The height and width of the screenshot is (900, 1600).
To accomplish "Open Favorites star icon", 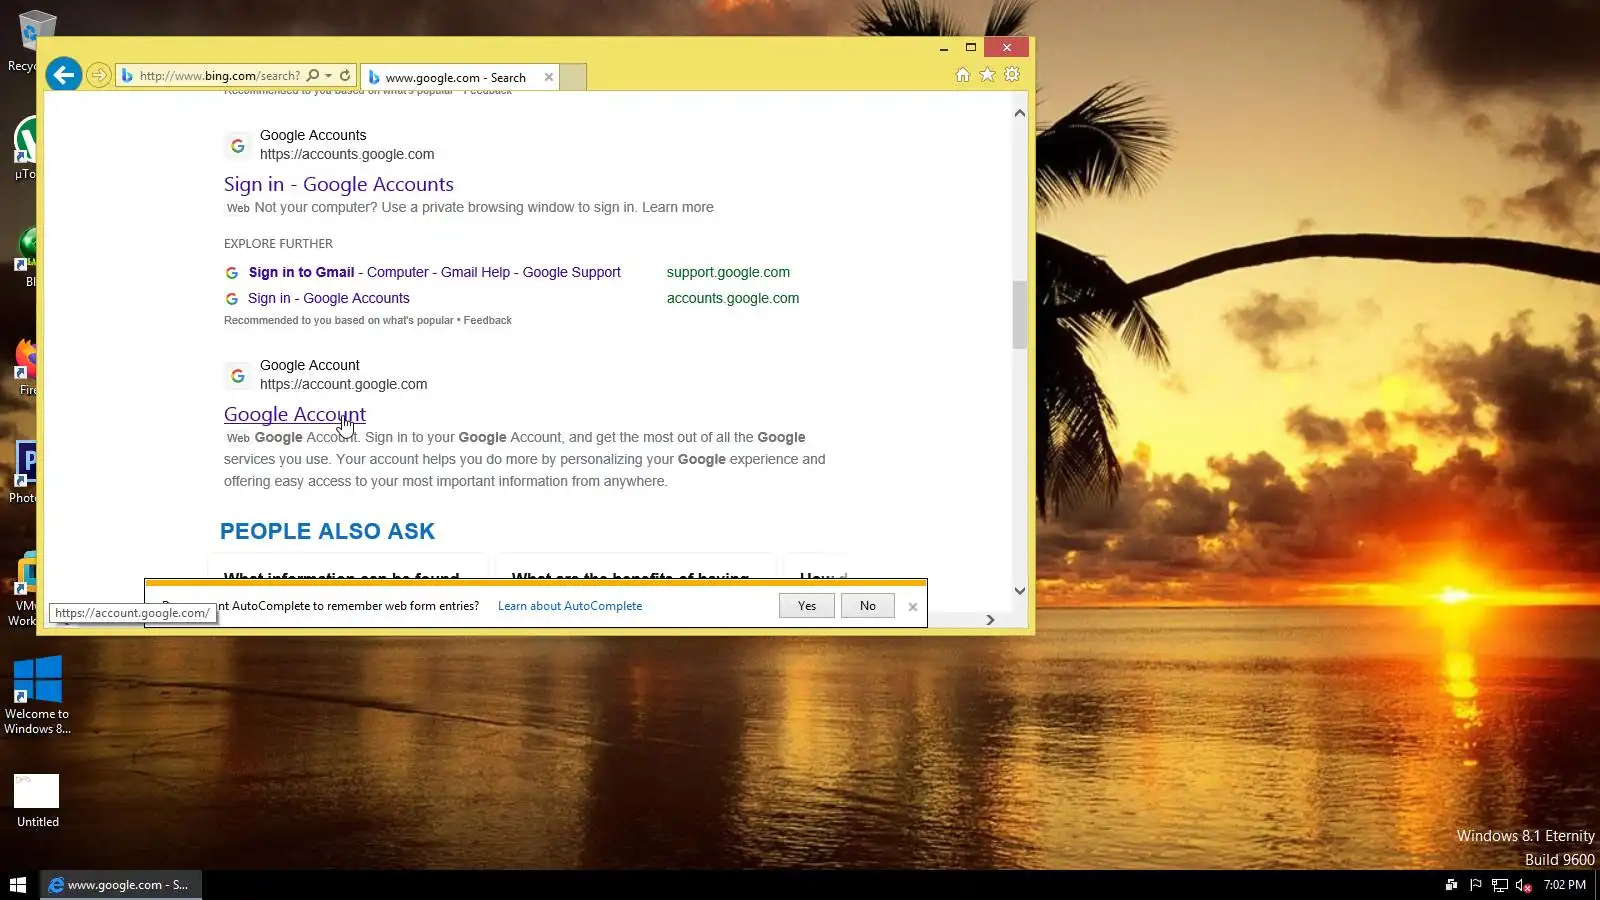I will point(987,75).
